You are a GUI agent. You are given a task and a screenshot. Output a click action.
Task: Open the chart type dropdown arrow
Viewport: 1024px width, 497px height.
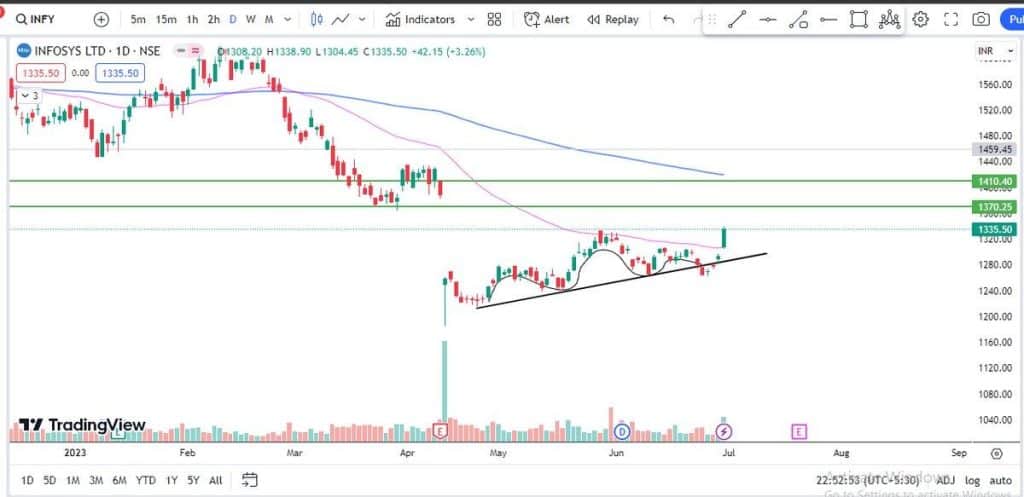(x=360, y=20)
